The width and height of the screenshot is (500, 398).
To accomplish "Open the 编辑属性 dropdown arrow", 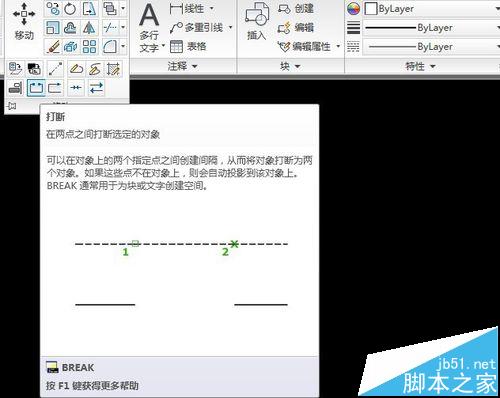I will (338, 46).
